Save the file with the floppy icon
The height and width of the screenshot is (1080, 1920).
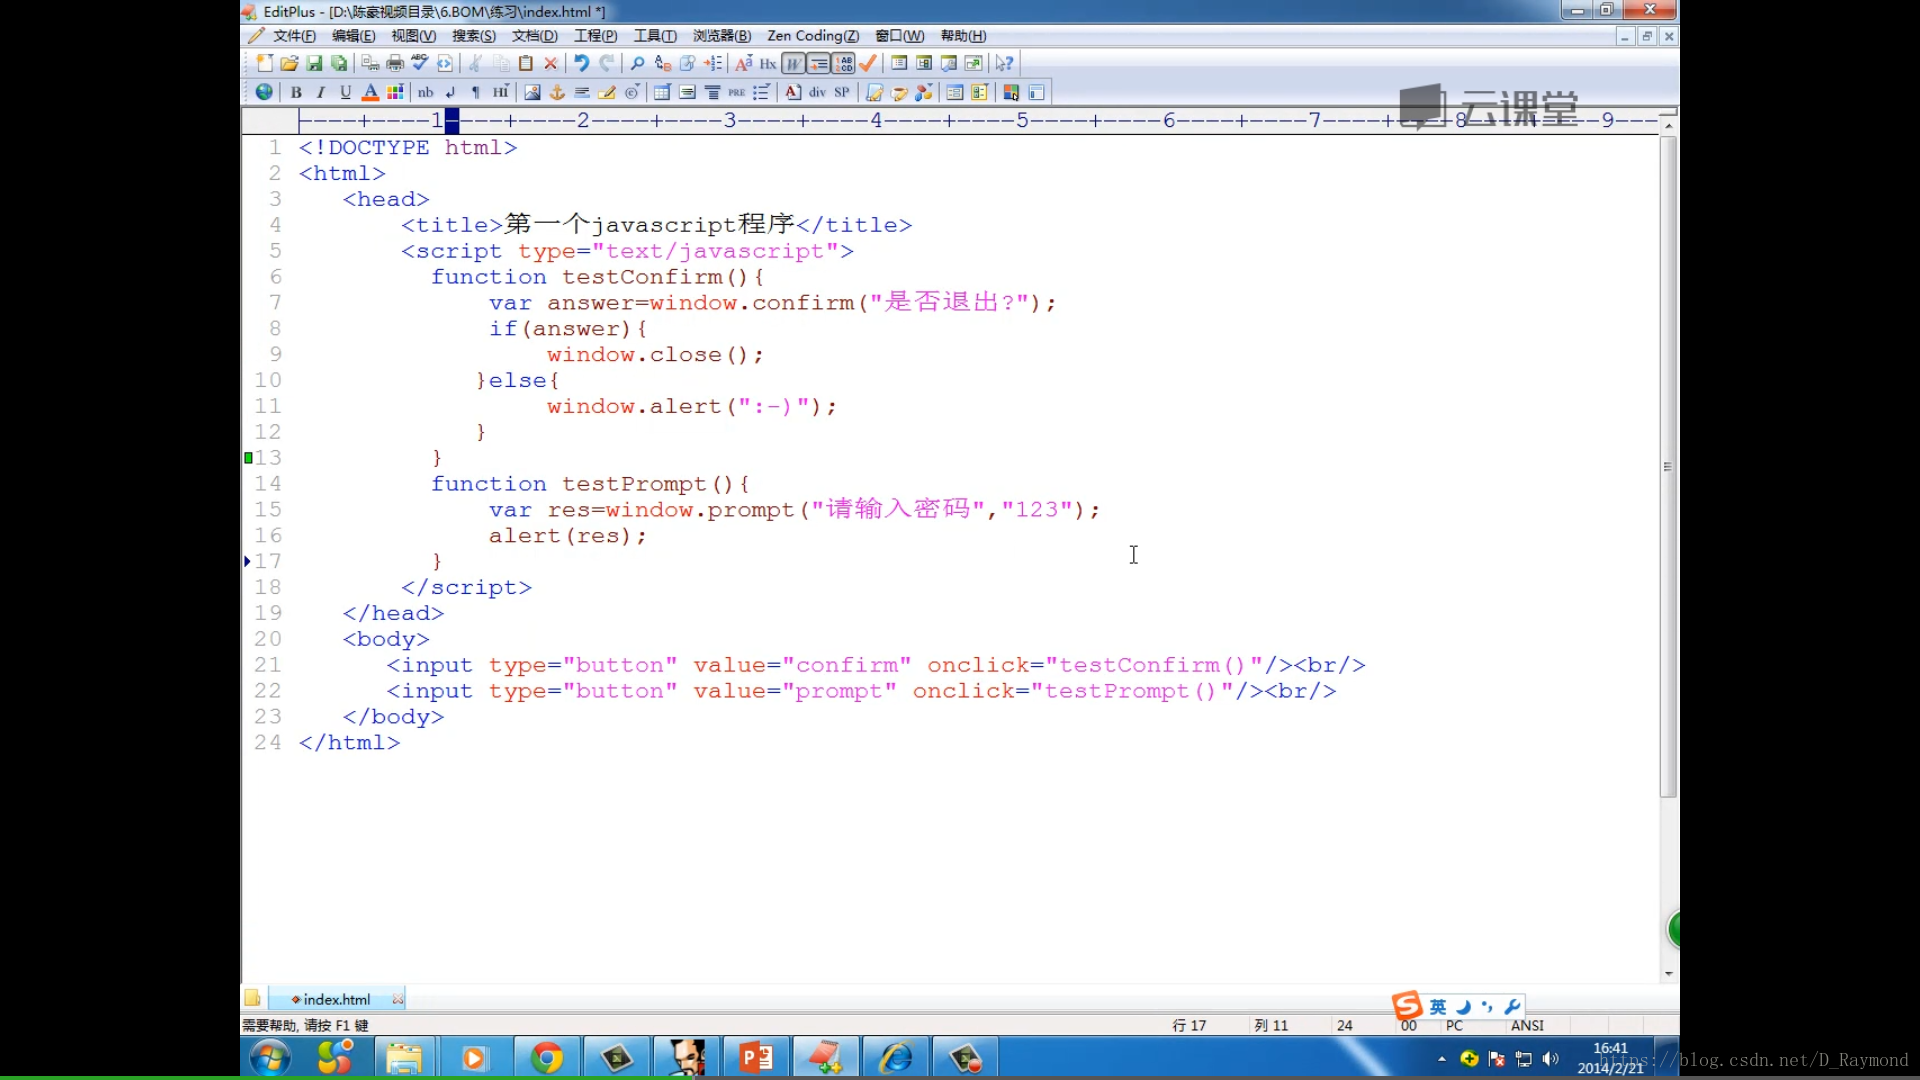pyautogui.click(x=314, y=63)
